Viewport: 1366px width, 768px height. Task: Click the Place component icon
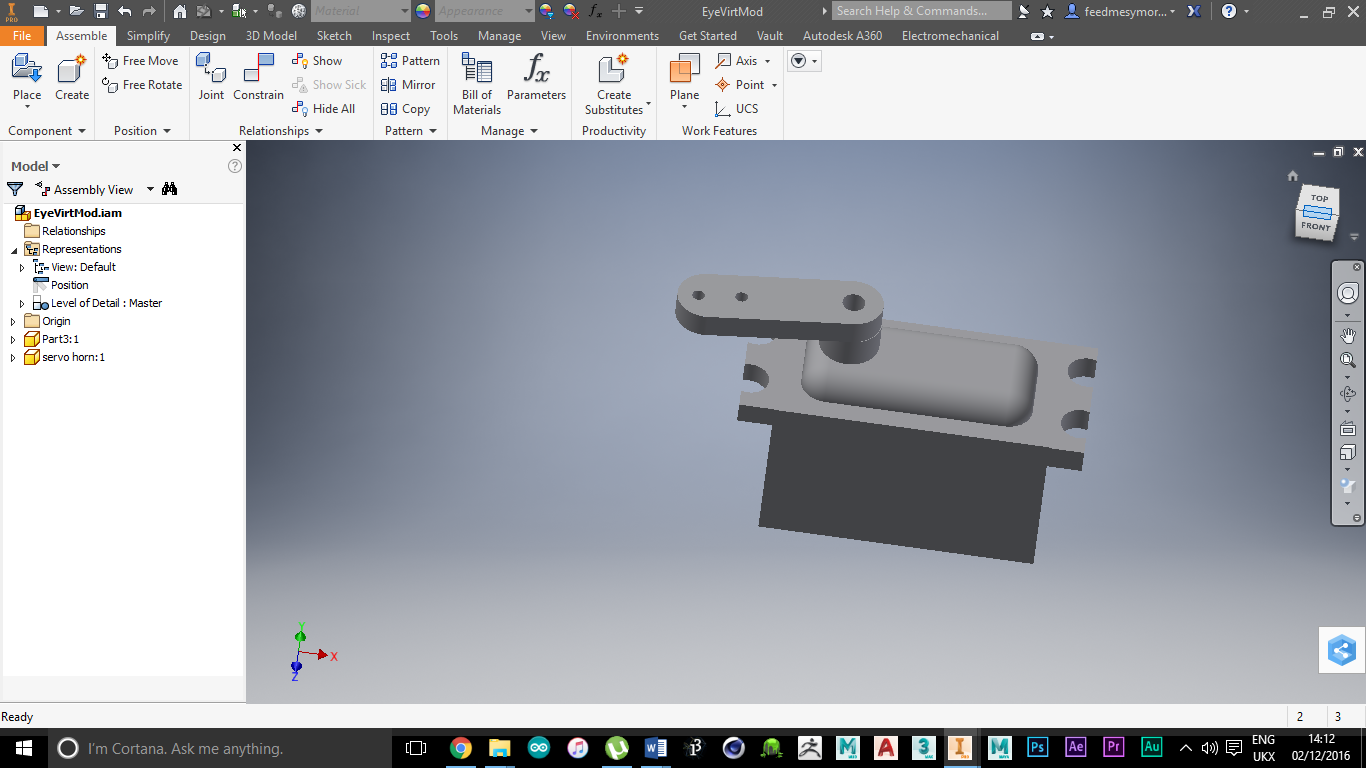click(x=27, y=70)
